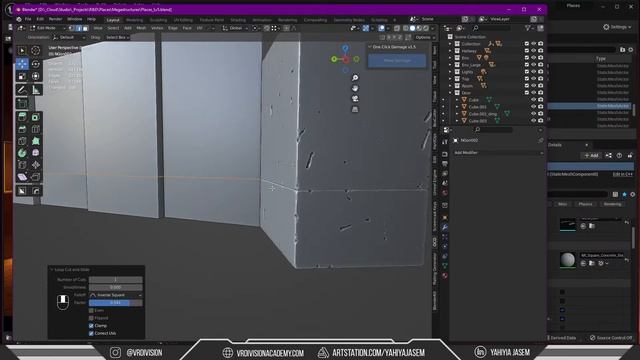Viewport: 640px width, 360px height.
Task: Enable the Even checkbox
Action: (x=91, y=311)
